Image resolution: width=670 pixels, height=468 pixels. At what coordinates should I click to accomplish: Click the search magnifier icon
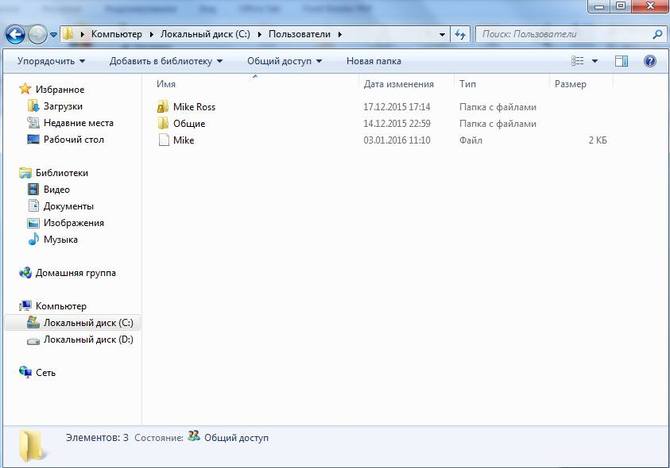pyautogui.click(x=658, y=34)
